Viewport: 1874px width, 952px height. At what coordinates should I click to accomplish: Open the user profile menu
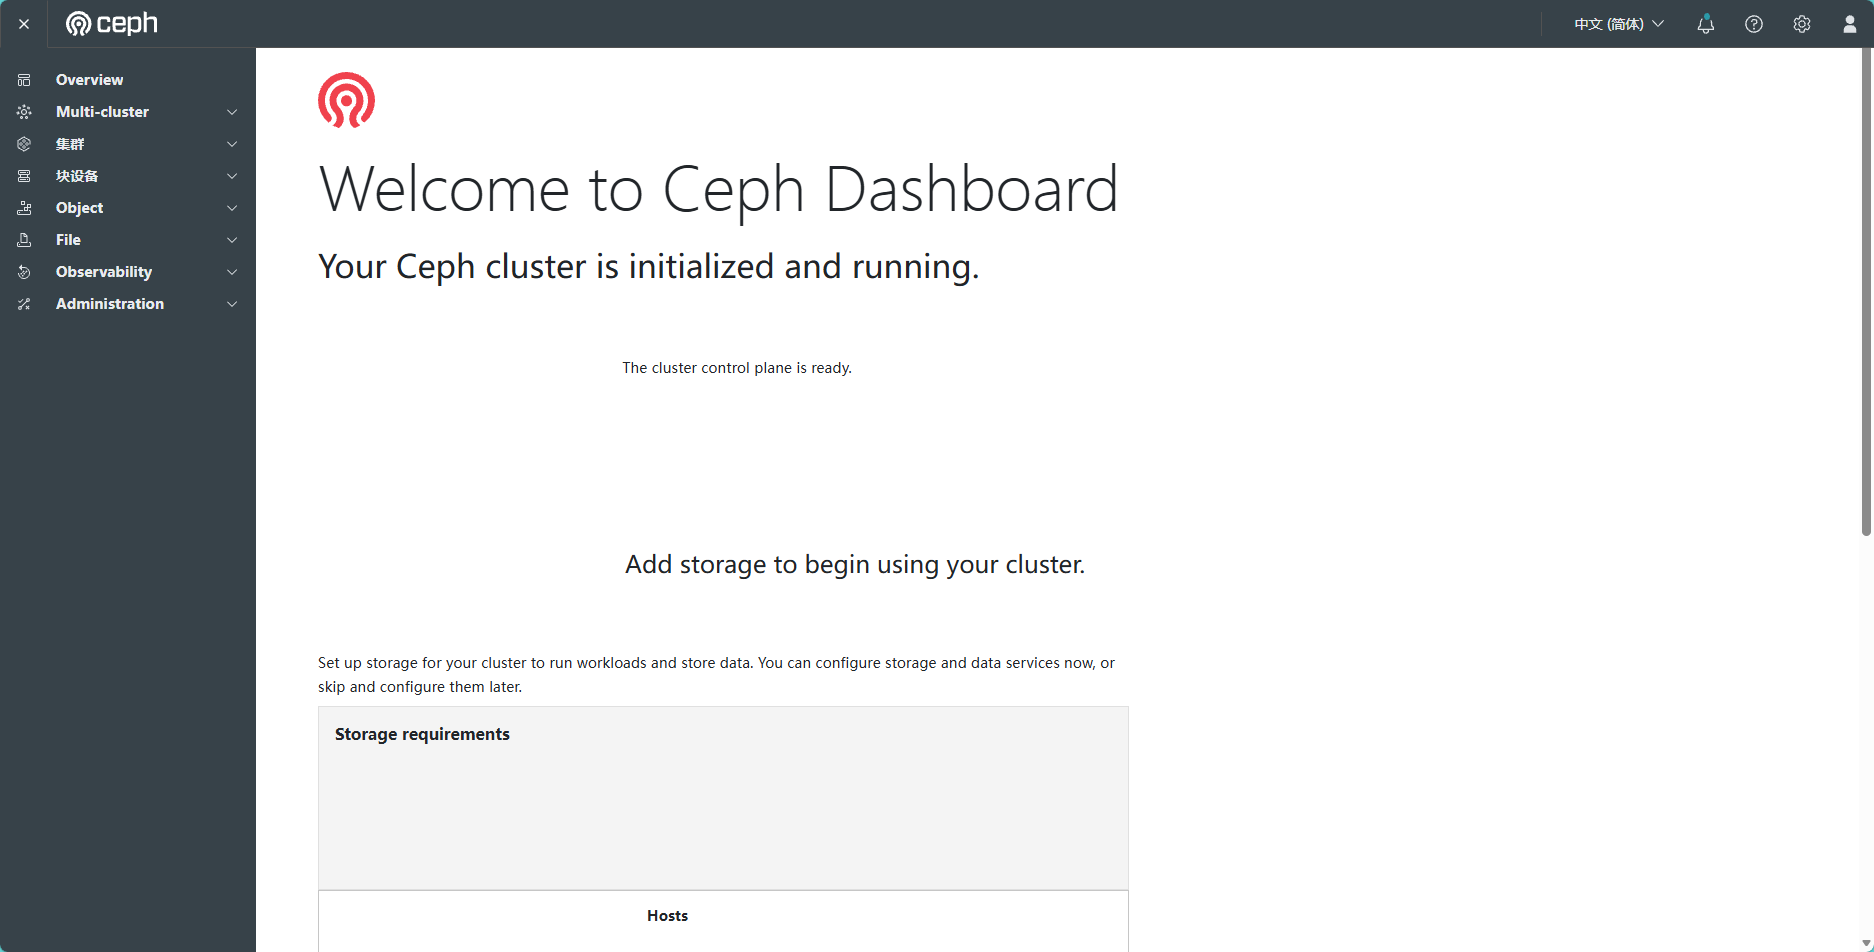(1850, 24)
